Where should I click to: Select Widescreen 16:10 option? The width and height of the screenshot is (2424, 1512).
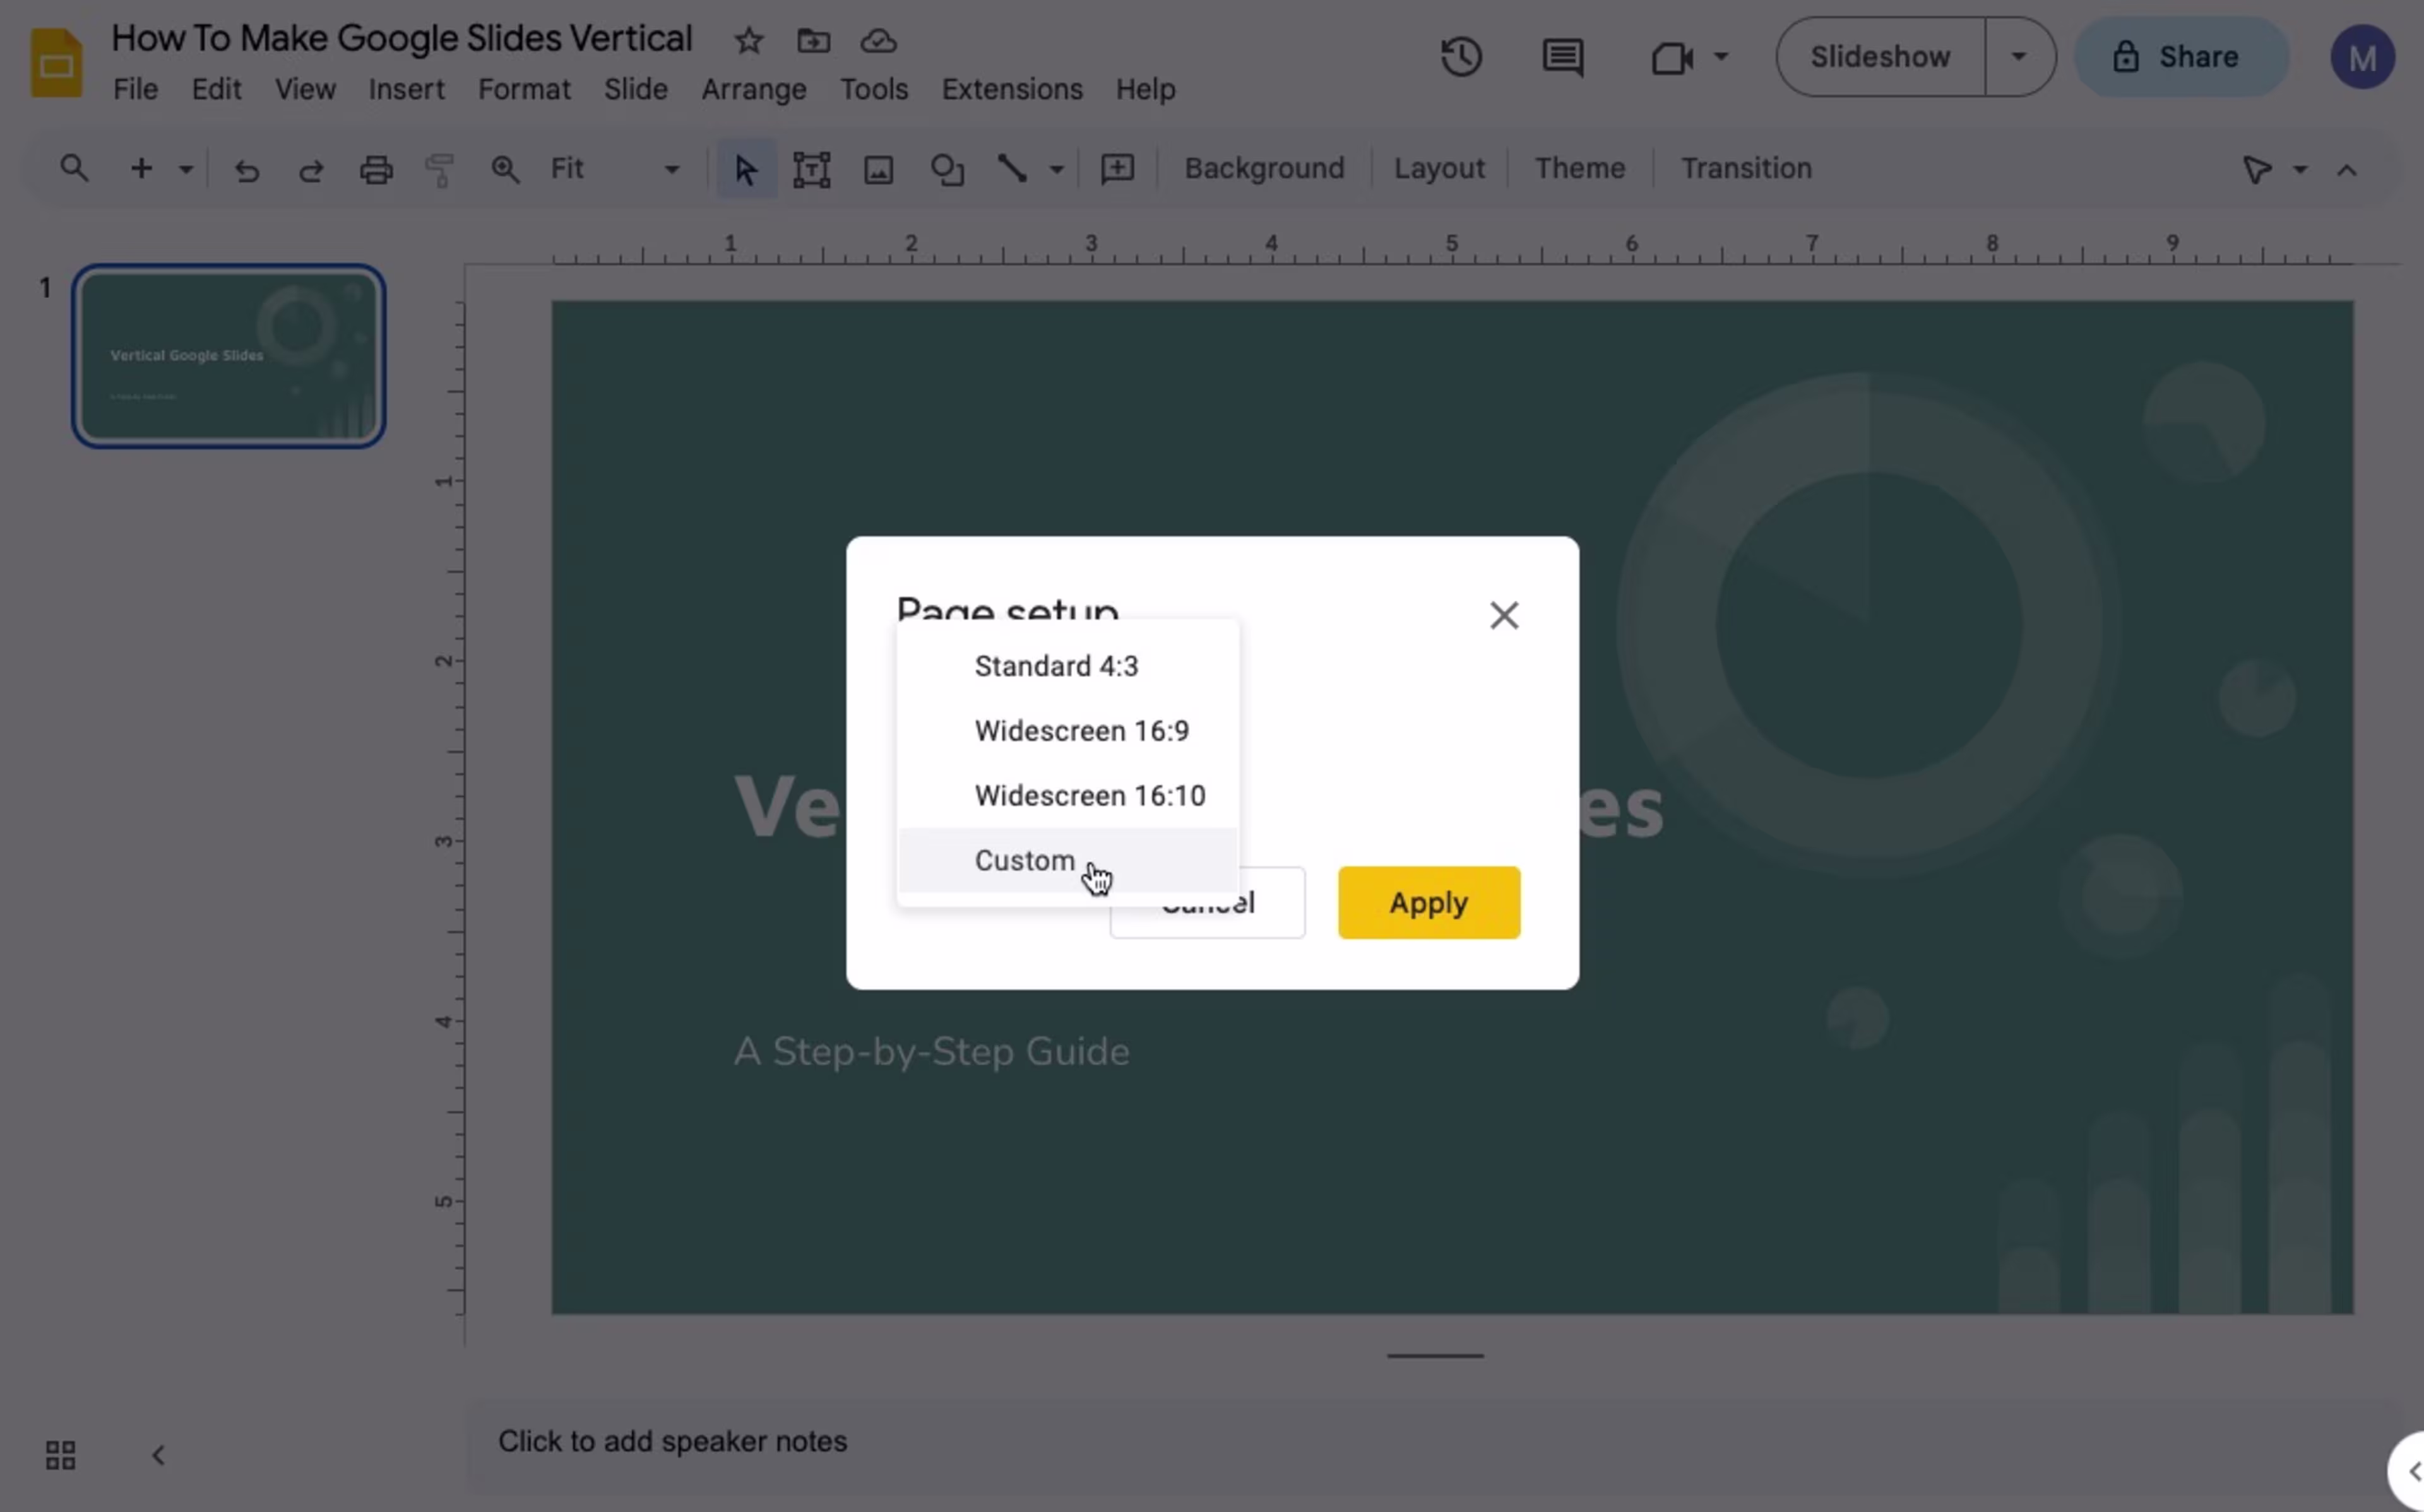coord(1068,796)
